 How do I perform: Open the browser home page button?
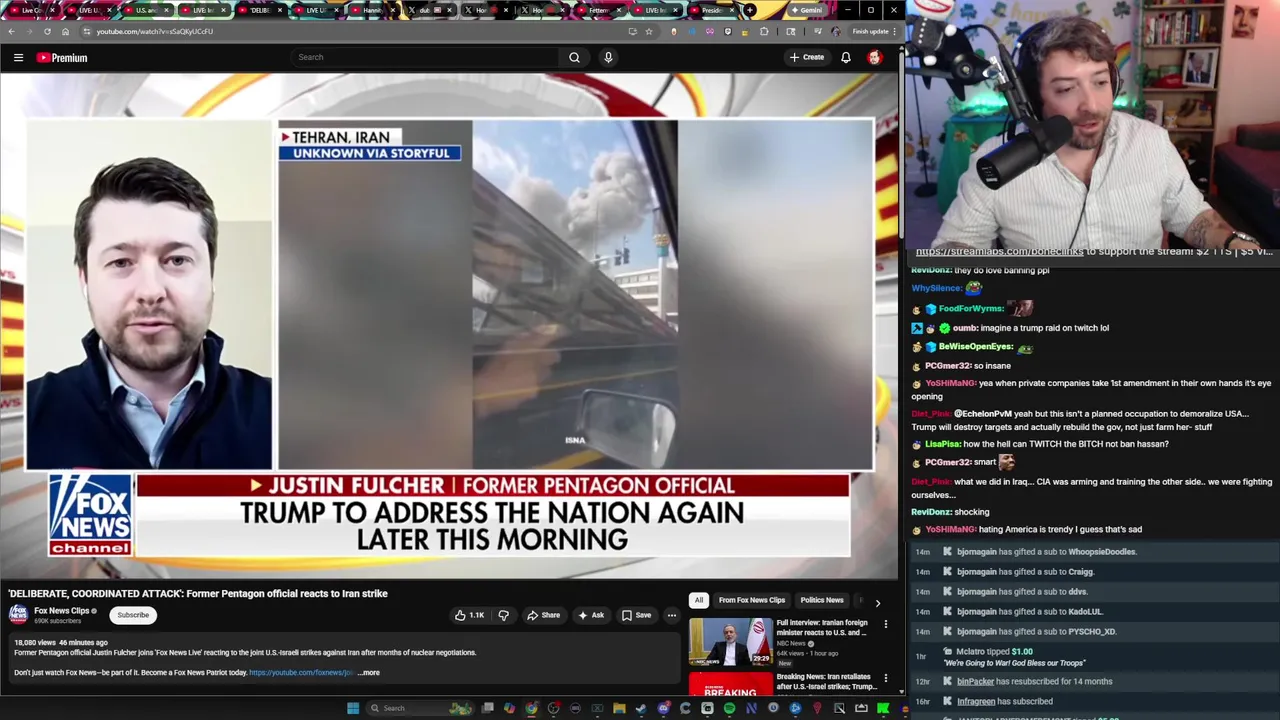[66, 31]
